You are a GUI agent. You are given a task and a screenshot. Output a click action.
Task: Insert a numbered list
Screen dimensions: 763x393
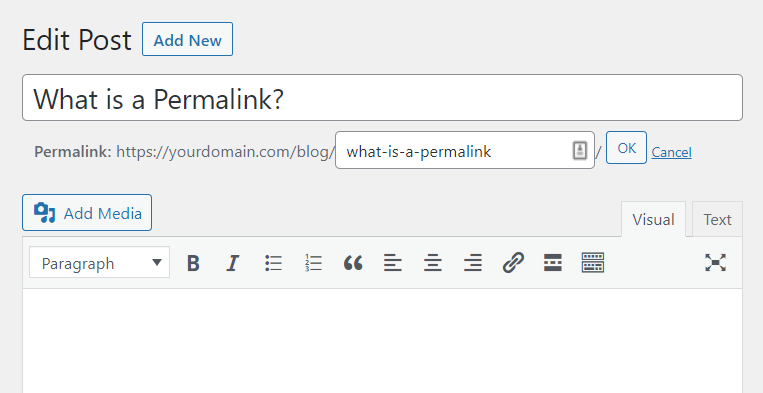pyautogui.click(x=313, y=263)
